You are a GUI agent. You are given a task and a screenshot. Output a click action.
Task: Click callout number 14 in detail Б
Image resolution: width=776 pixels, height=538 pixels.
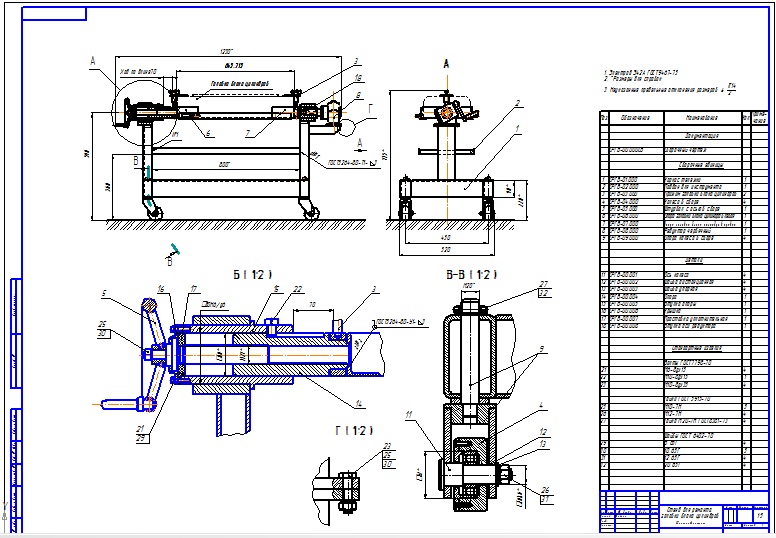click(x=360, y=404)
